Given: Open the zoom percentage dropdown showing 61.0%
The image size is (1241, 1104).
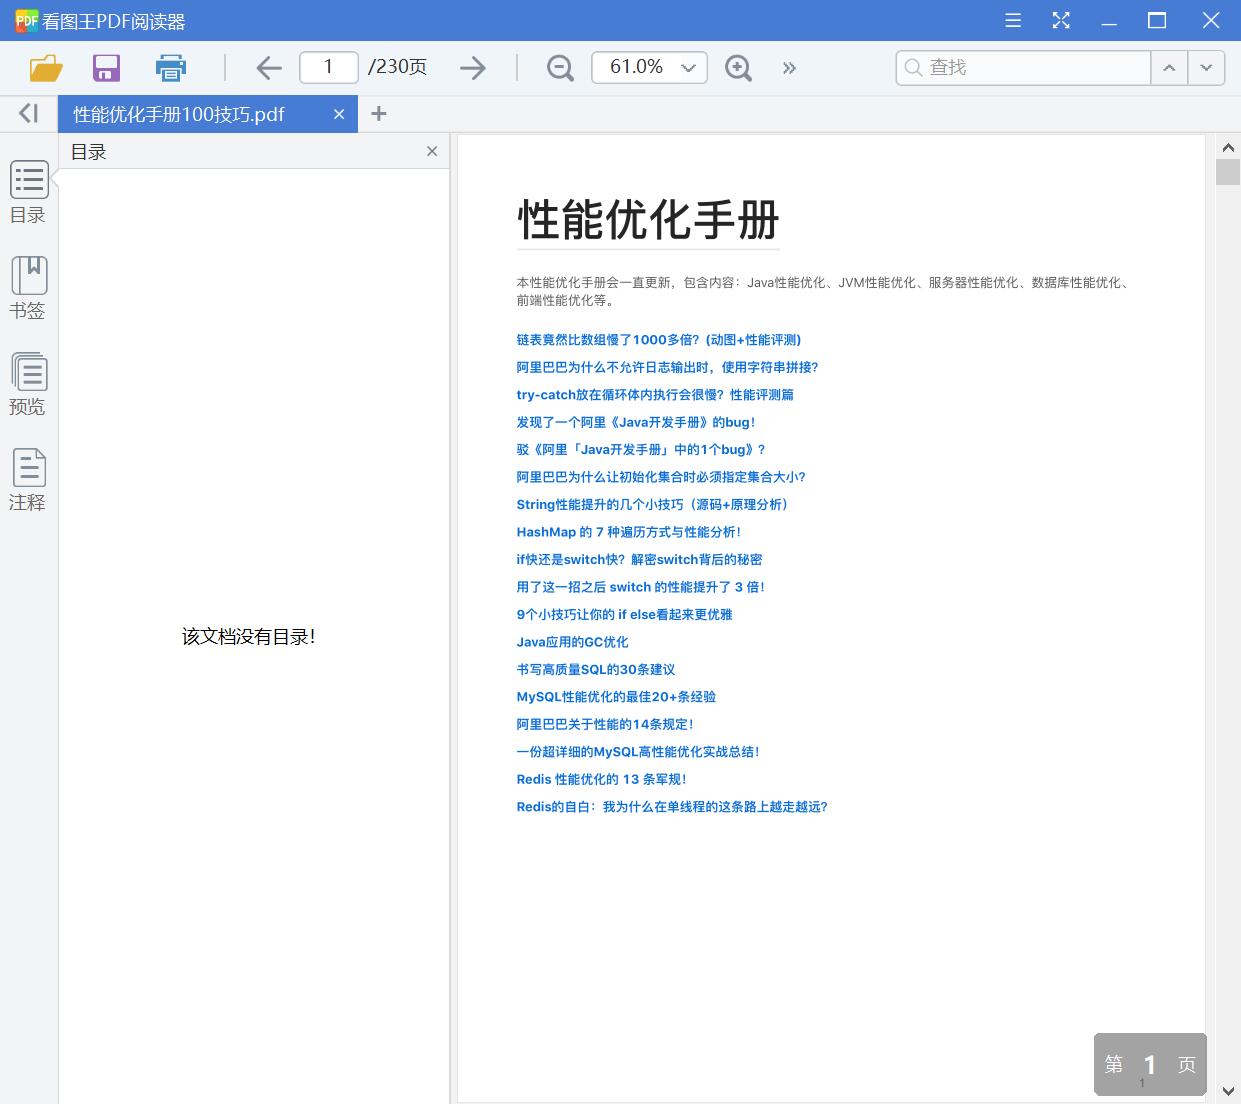Looking at the screenshot, I should coord(650,67).
